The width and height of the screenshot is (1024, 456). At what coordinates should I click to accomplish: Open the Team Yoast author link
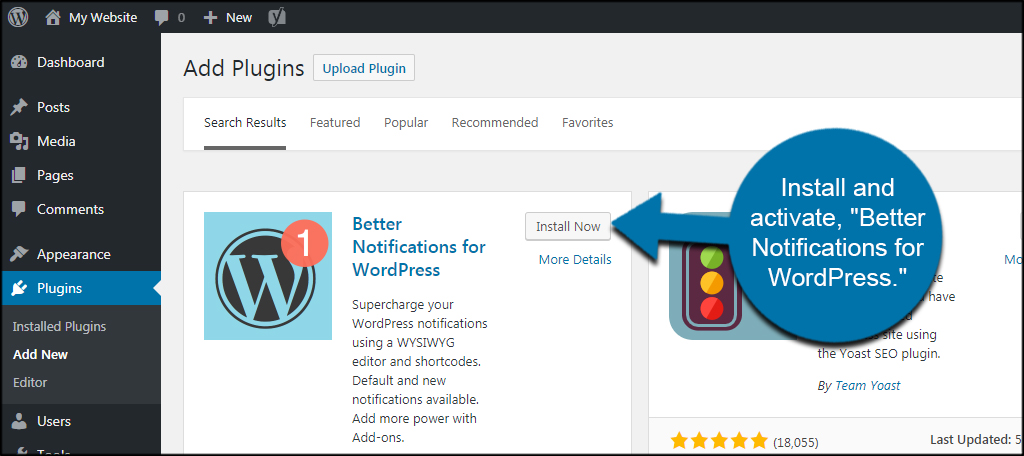coord(867,386)
